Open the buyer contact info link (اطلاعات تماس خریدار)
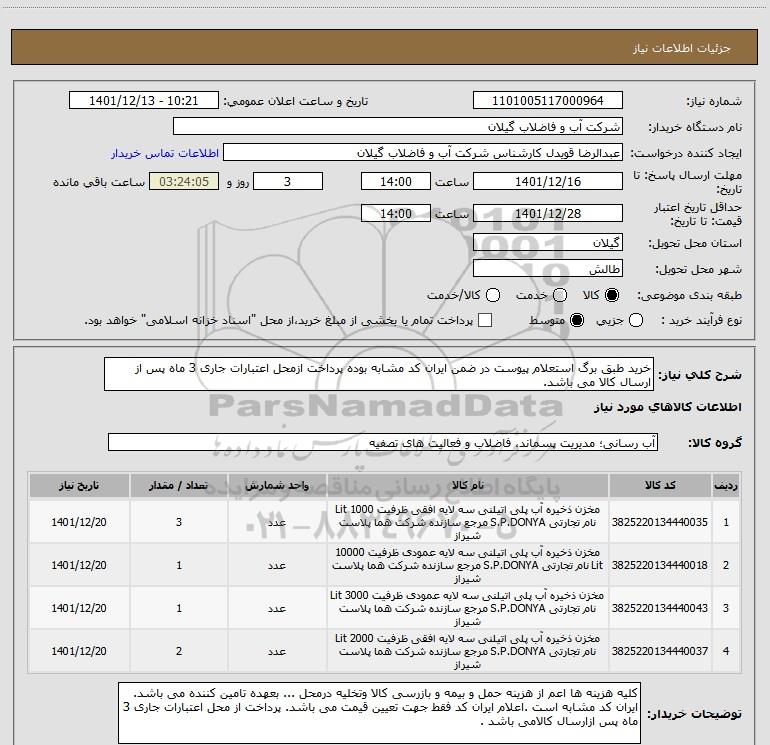Image resolution: width=770 pixels, height=745 pixels. point(165,153)
